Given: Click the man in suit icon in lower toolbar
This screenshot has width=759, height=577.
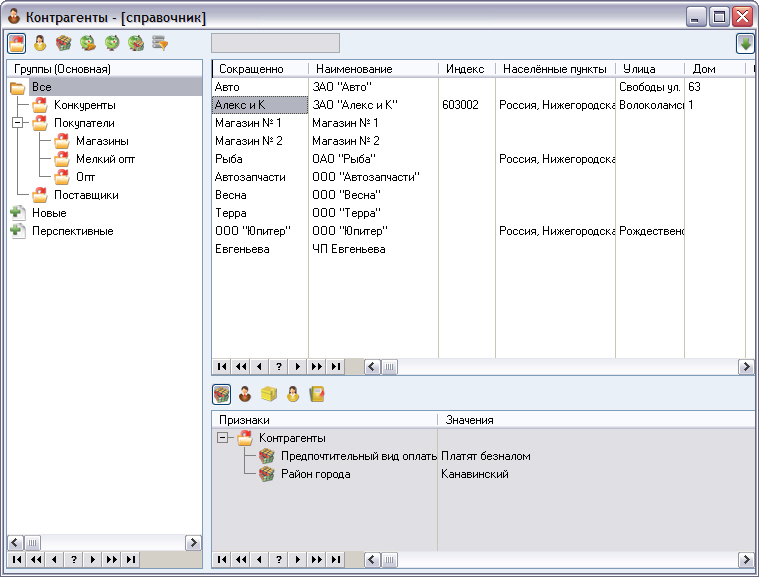Looking at the screenshot, I should point(245,395).
